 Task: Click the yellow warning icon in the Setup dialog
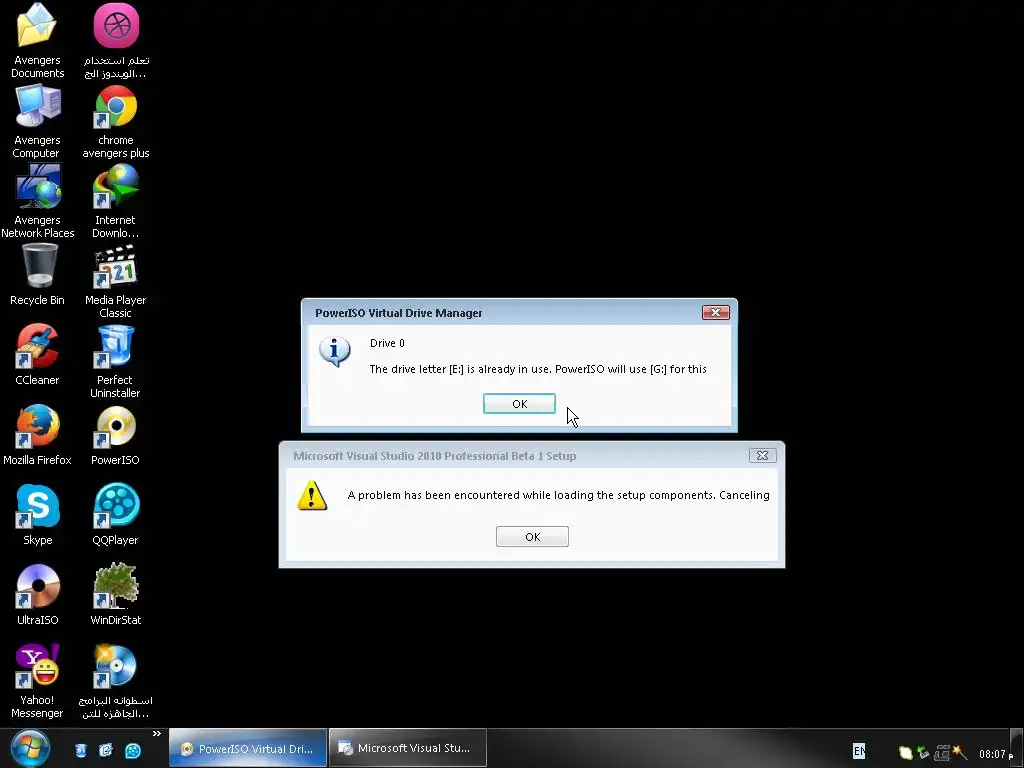(312, 496)
